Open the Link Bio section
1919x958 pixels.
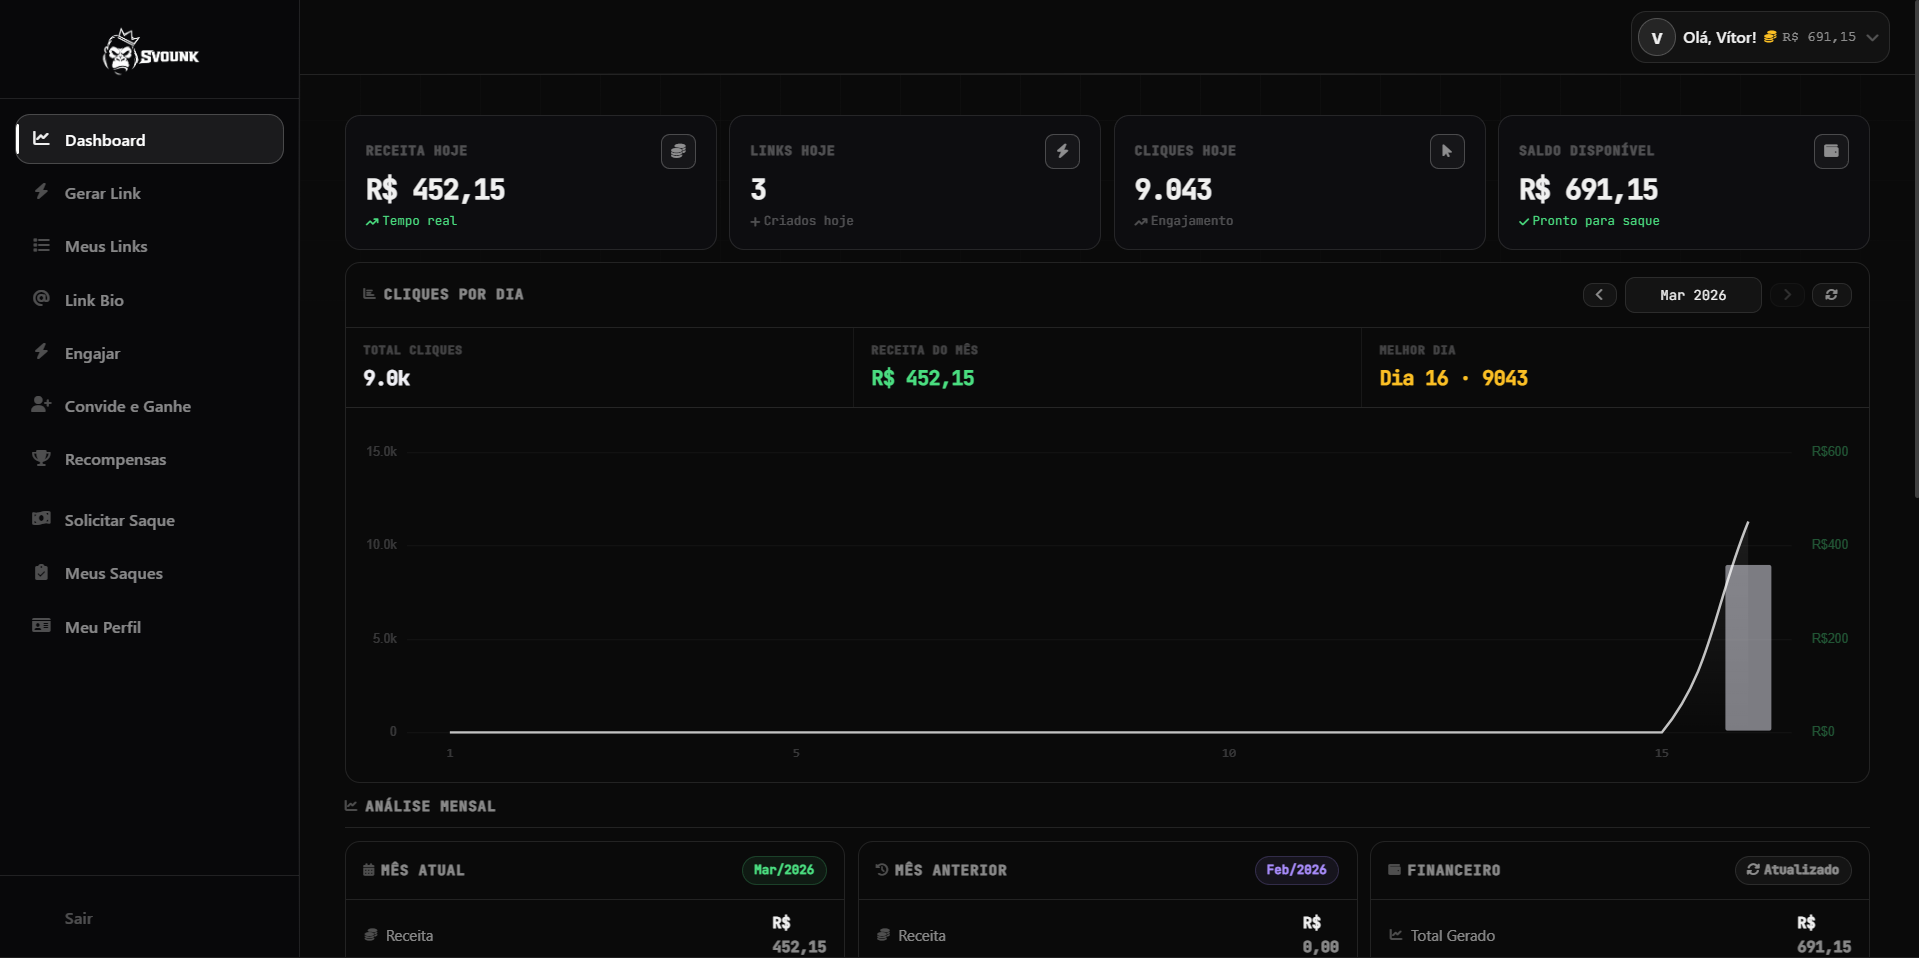click(x=94, y=300)
